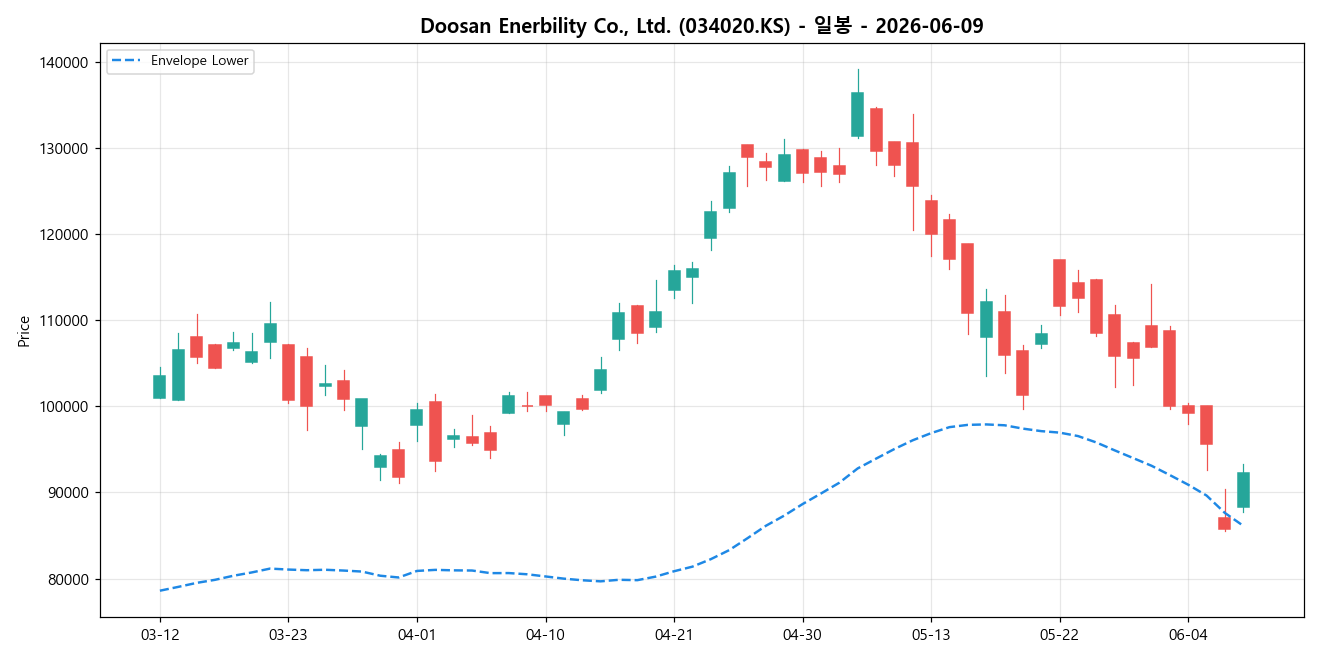Click the 04-30 x-axis date label
This screenshot has width=1320, height=660.
(x=802, y=635)
